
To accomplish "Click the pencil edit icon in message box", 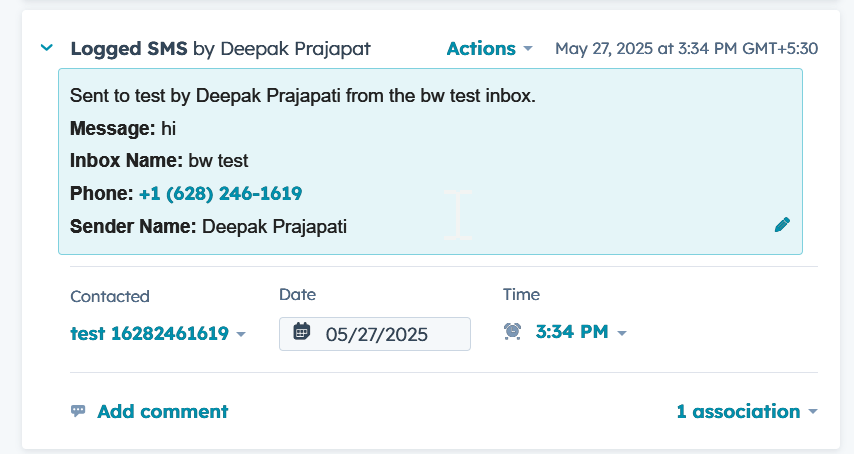I will [x=782, y=225].
